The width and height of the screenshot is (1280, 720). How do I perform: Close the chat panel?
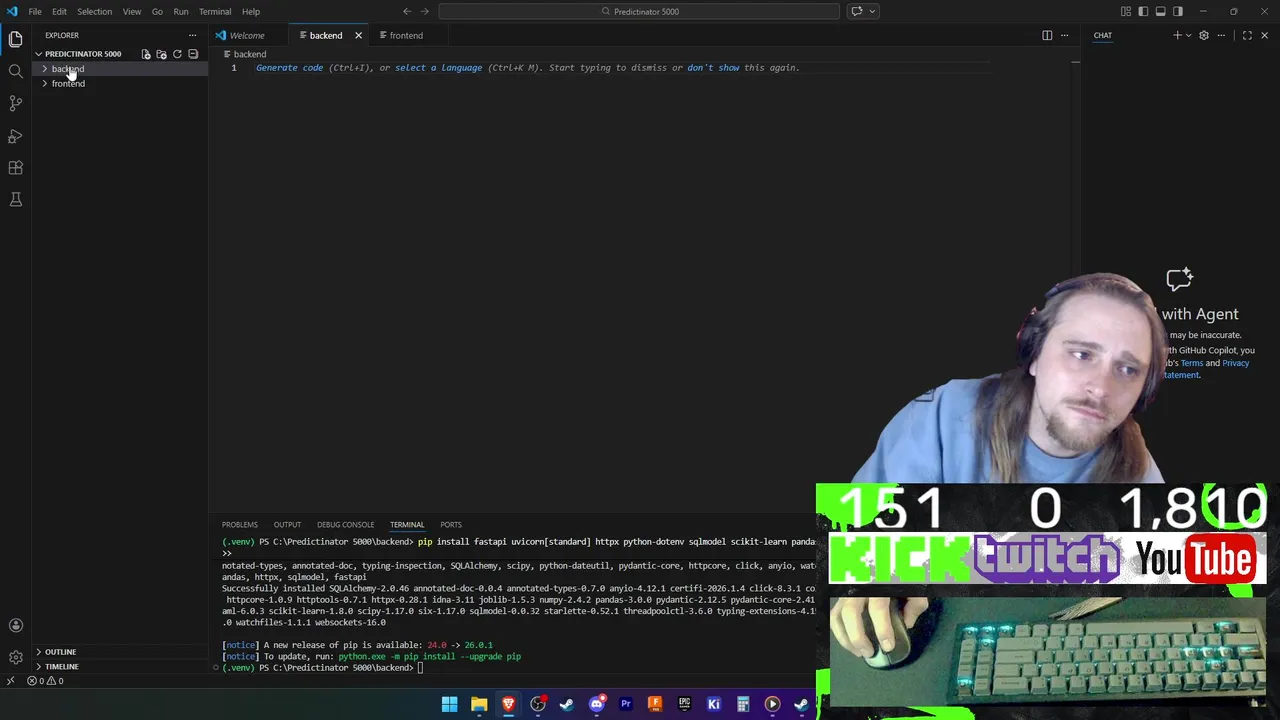(1264, 35)
